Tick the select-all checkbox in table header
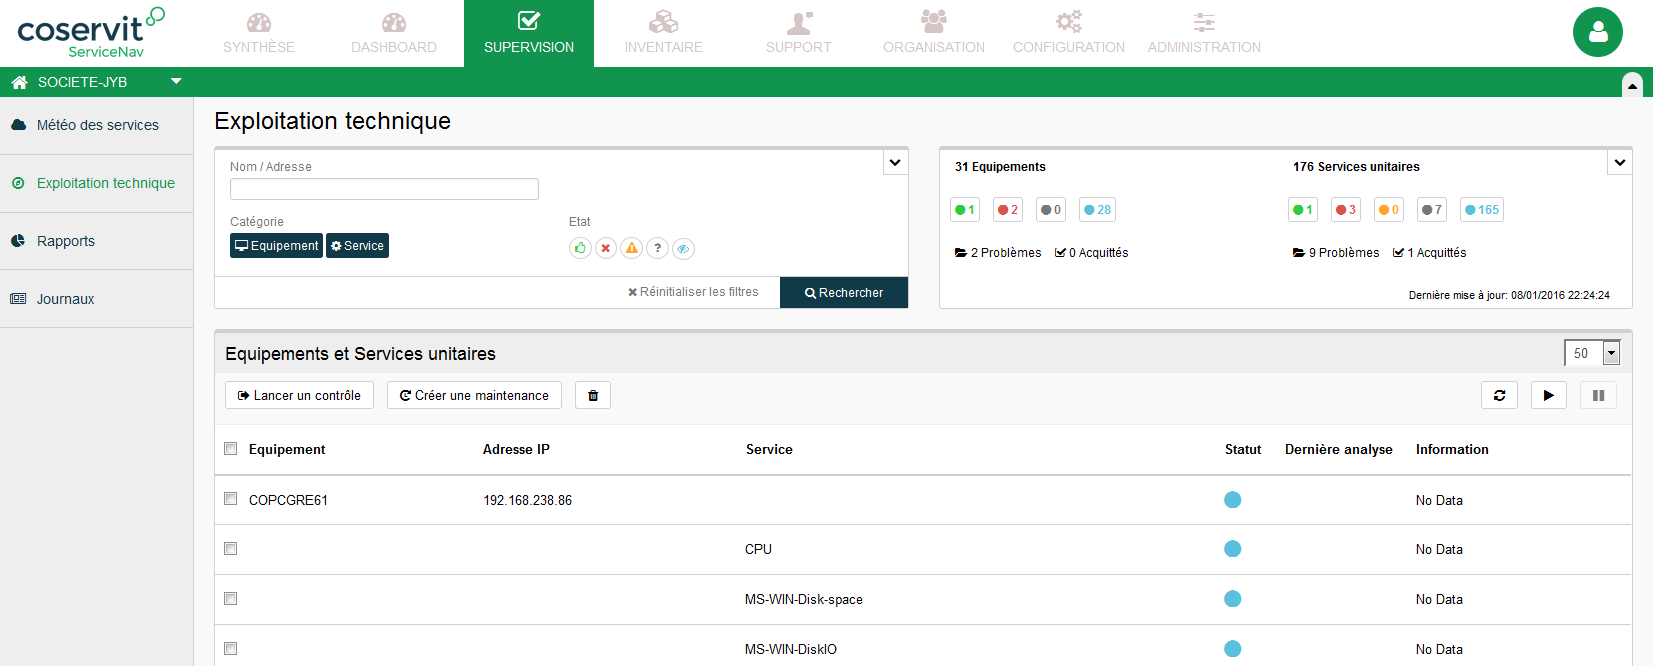 click(x=231, y=449)
